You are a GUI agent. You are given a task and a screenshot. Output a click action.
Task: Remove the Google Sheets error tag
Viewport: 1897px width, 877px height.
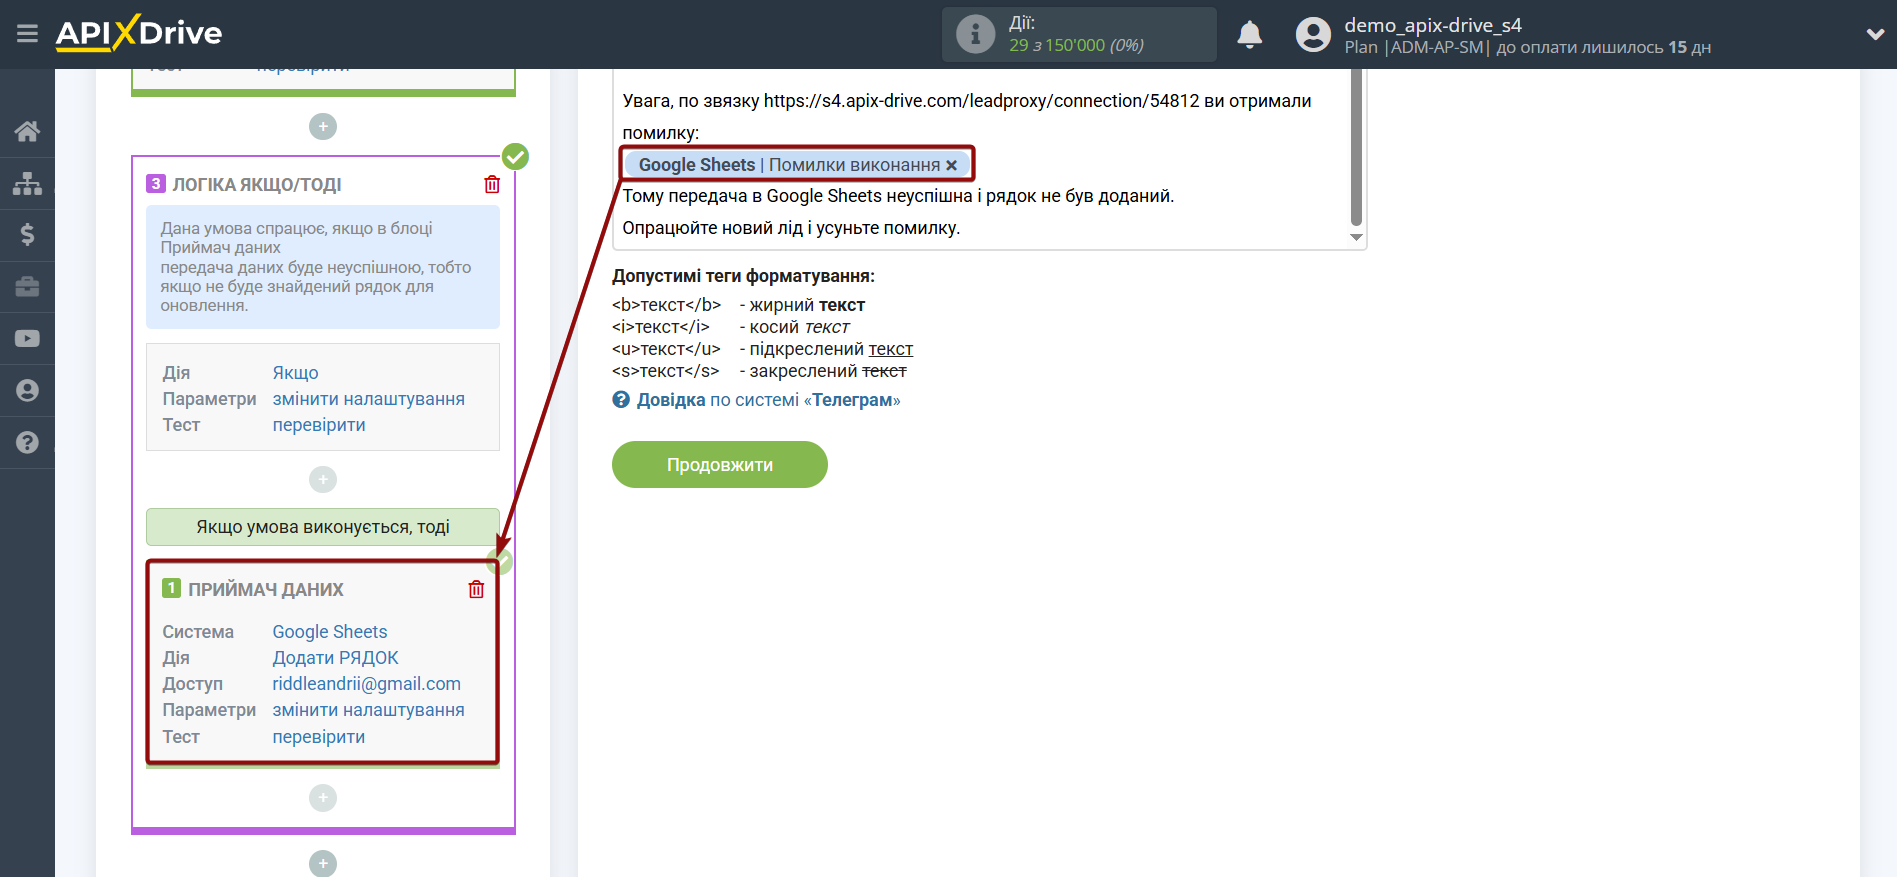pyautogui.click(x=952, y=165)
